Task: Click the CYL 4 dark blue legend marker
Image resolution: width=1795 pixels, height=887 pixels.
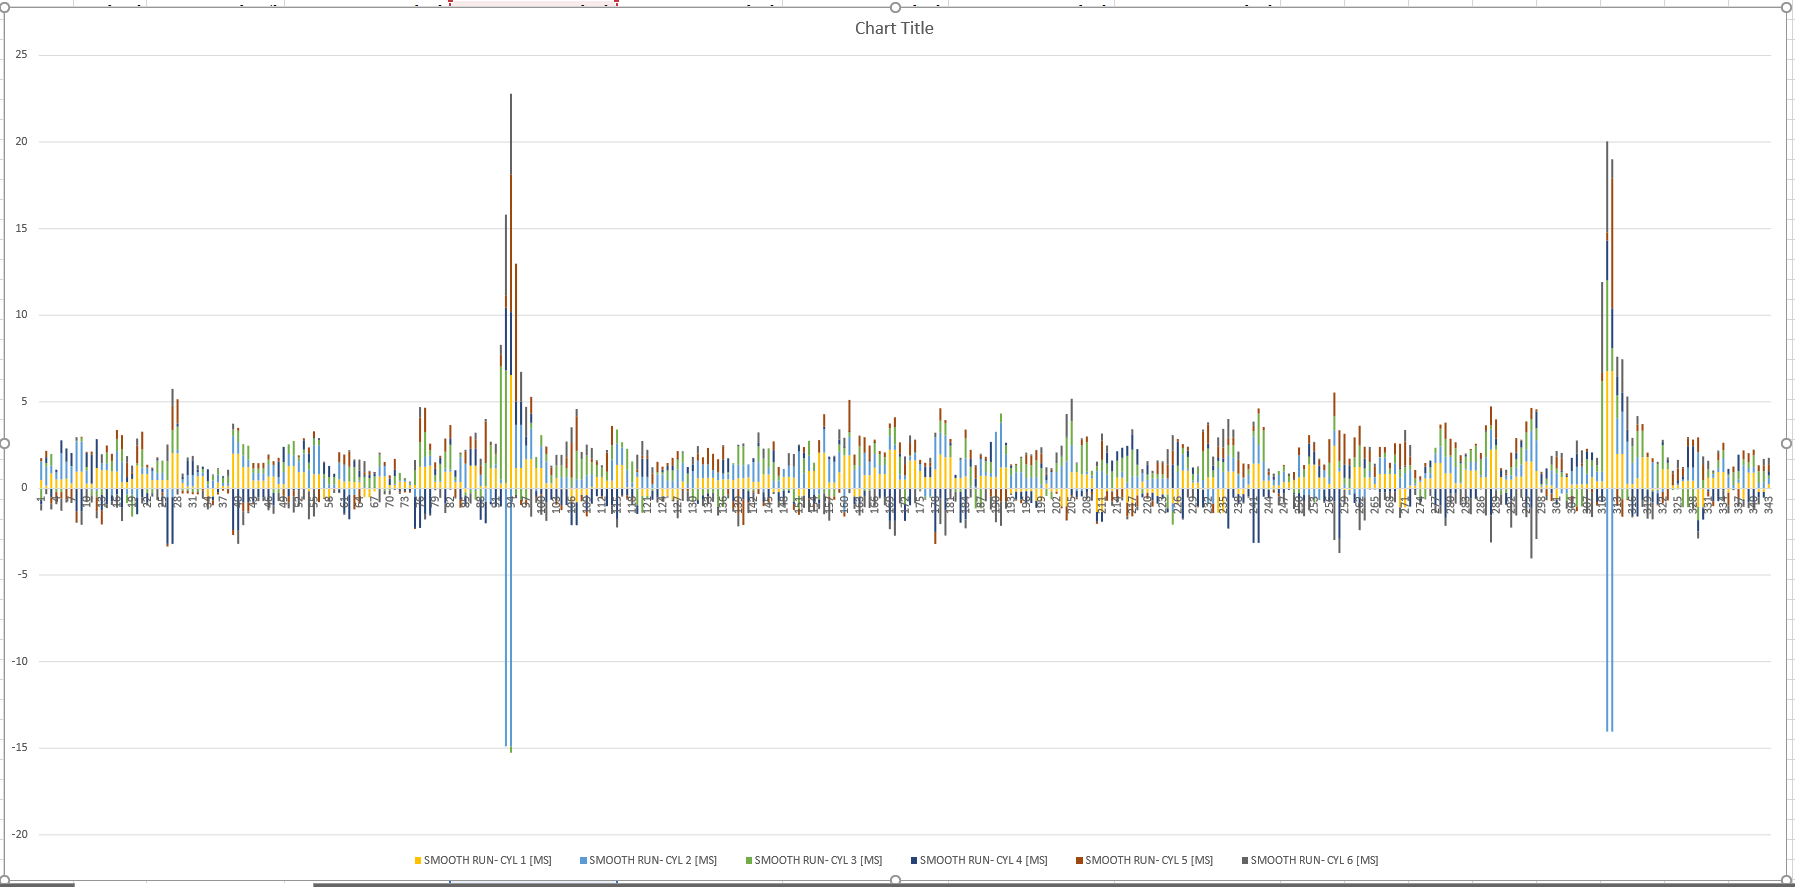Action: point(914,861)
